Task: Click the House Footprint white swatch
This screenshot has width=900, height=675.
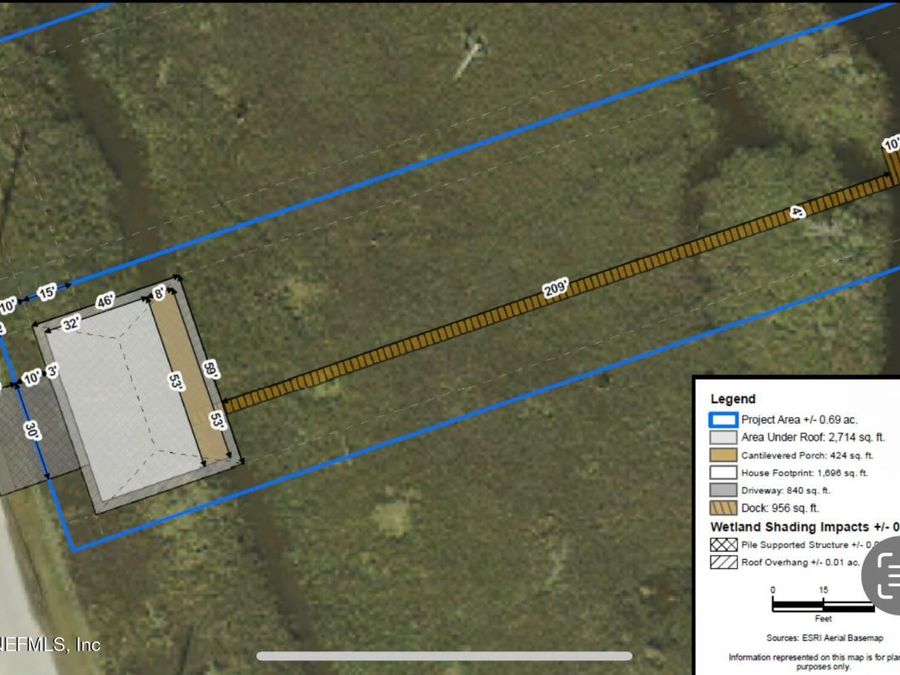Action: pyautogui.click(x=723, y=472)
